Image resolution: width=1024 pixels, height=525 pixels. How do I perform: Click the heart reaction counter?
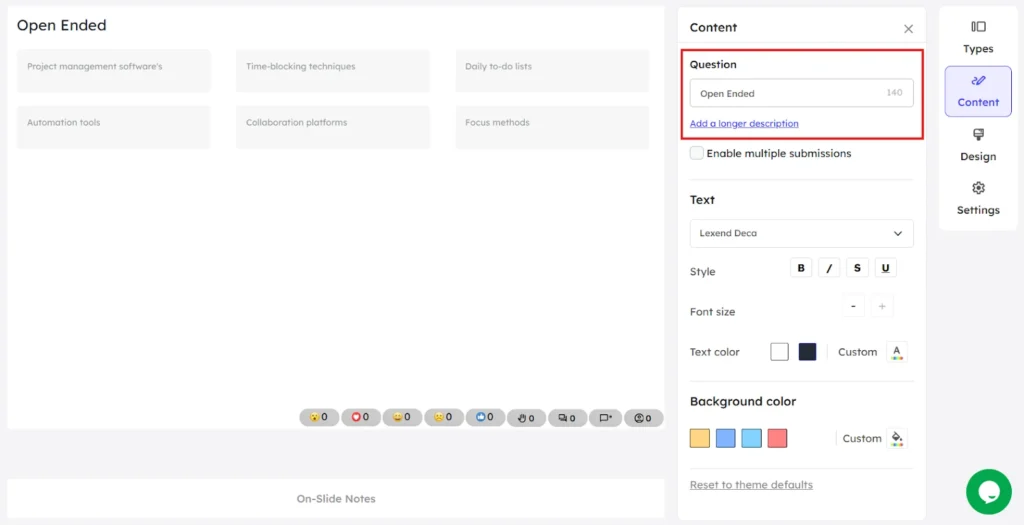click(x=360, y=417)
